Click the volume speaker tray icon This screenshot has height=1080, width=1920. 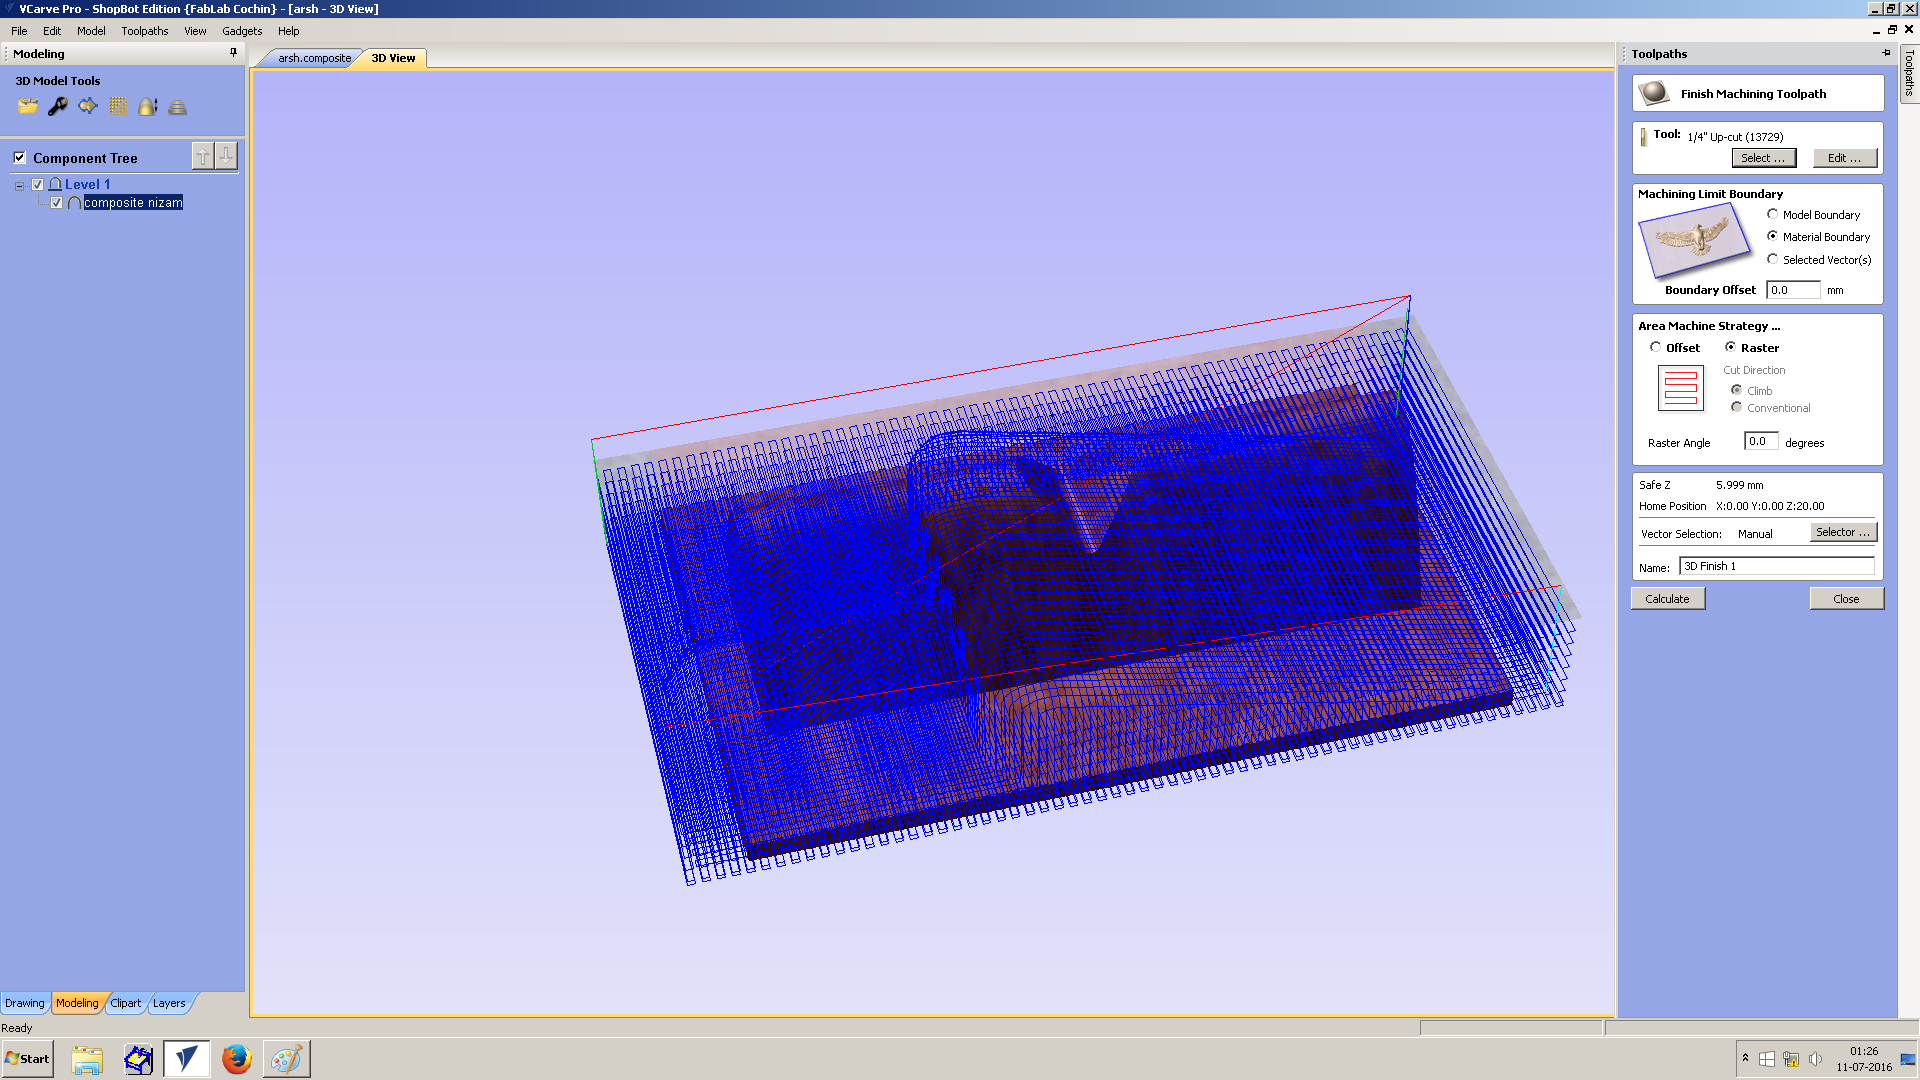[x=1815, y=1059]
